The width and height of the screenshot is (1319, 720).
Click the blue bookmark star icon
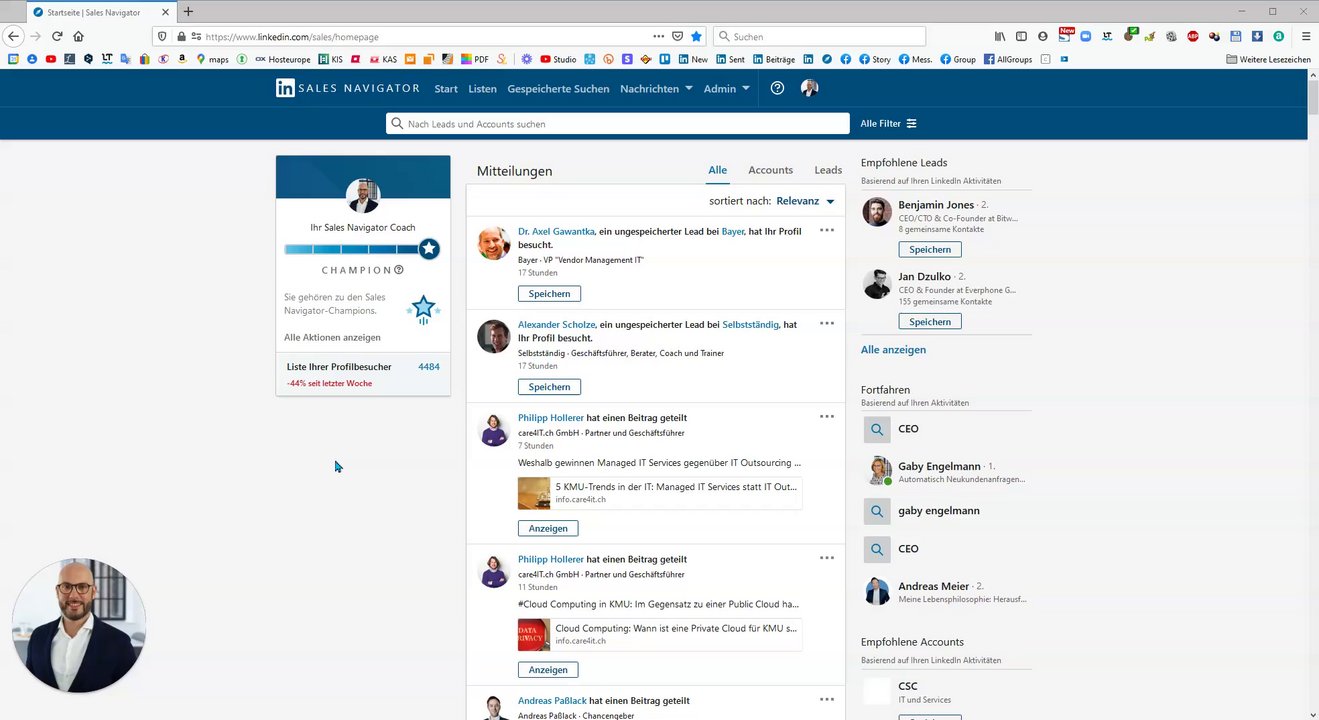(696, 36)
